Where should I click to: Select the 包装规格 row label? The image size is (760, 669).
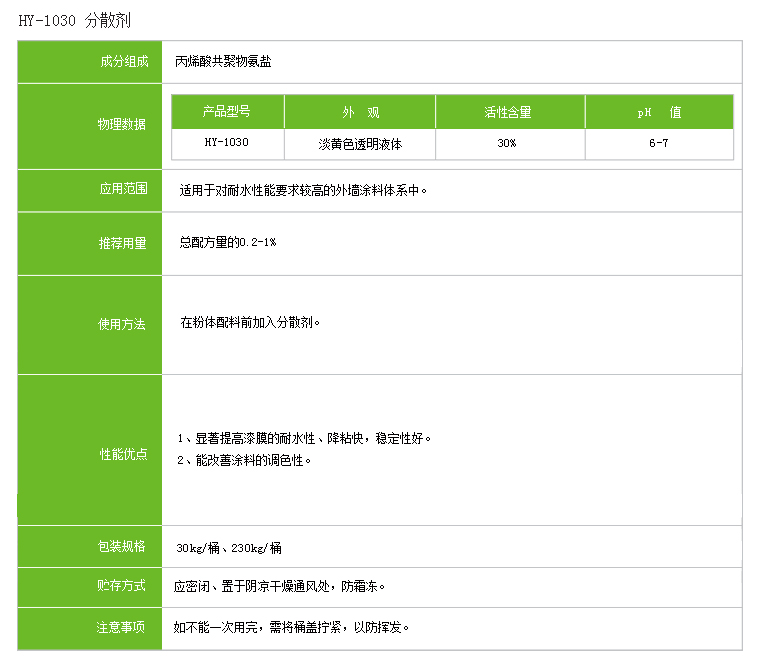pos(122,546)
